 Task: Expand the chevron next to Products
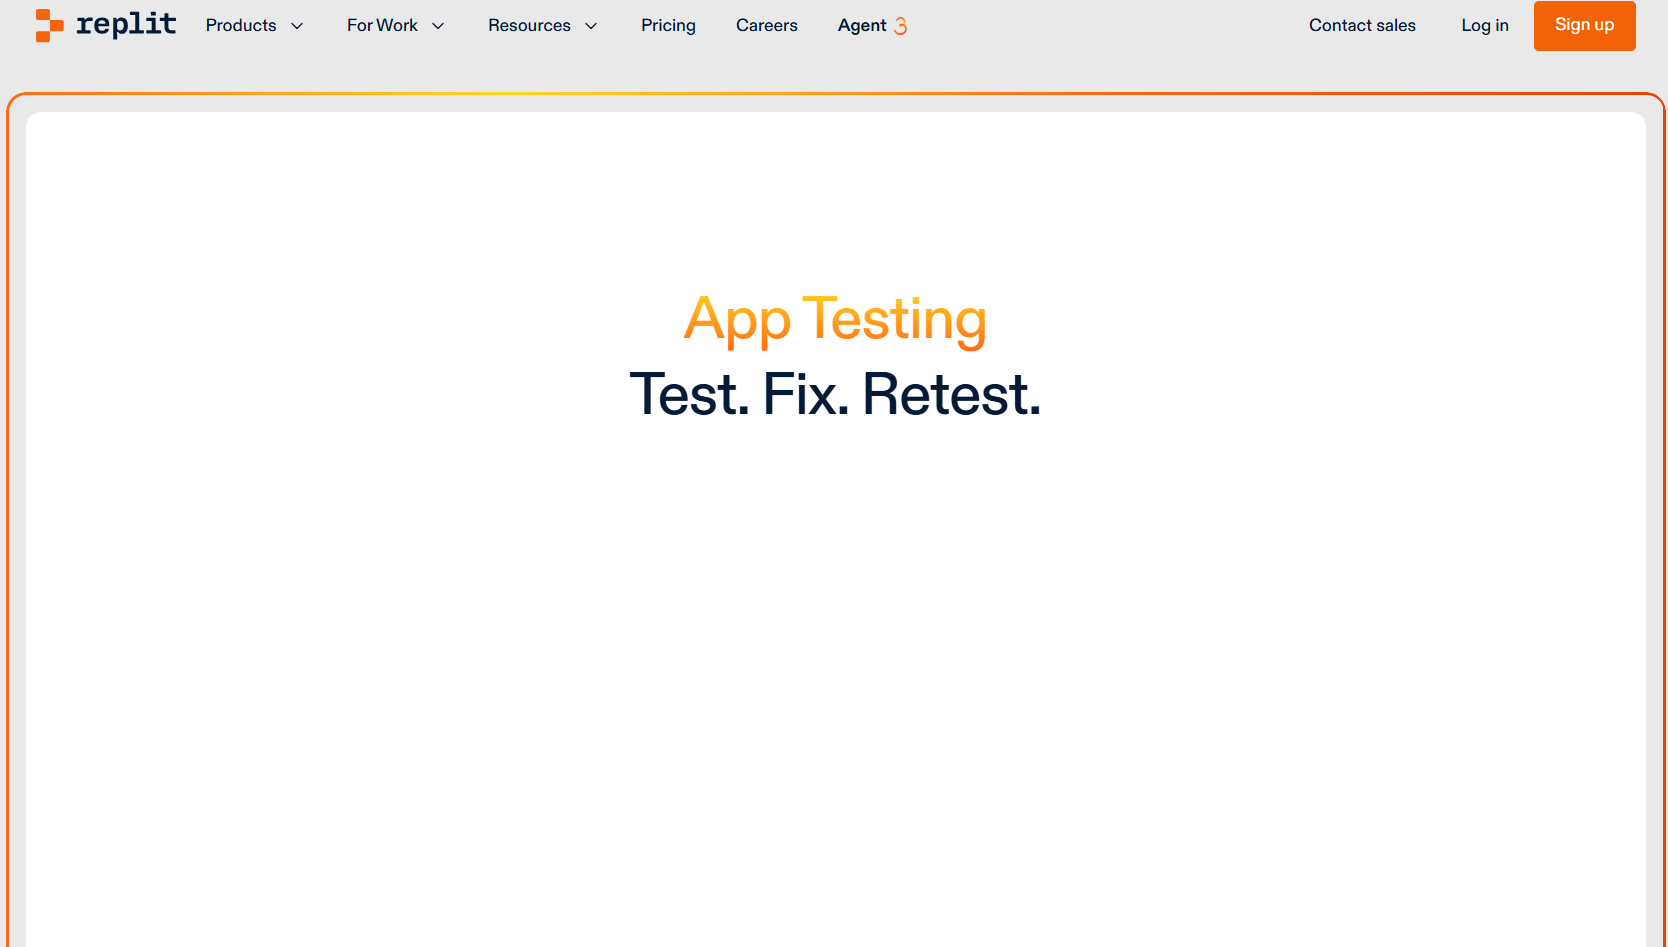[297, 26]
